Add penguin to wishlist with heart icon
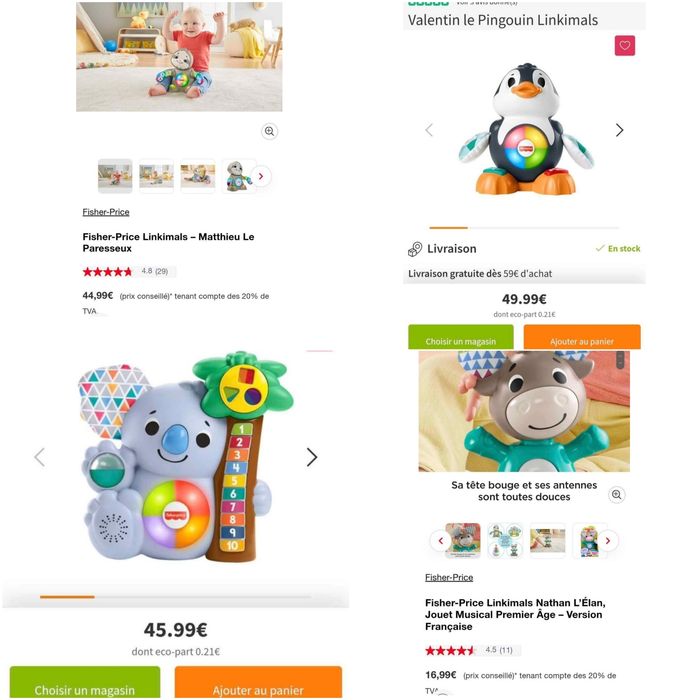 (x=625, y=46)
